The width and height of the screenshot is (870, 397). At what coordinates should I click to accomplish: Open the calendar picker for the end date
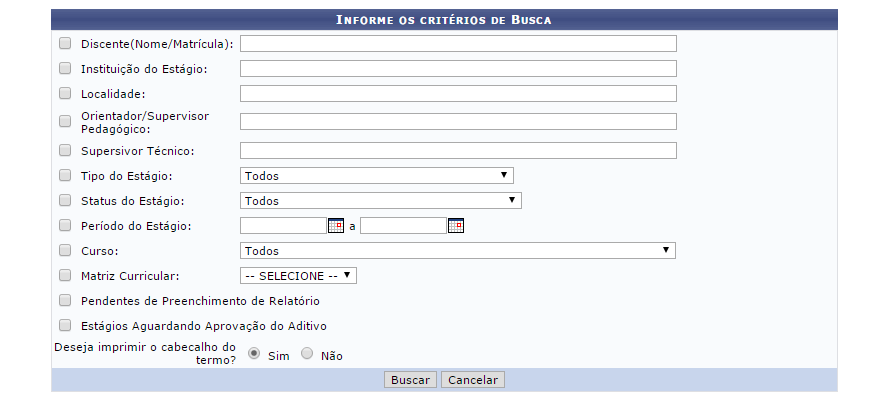tap(456, 226)
